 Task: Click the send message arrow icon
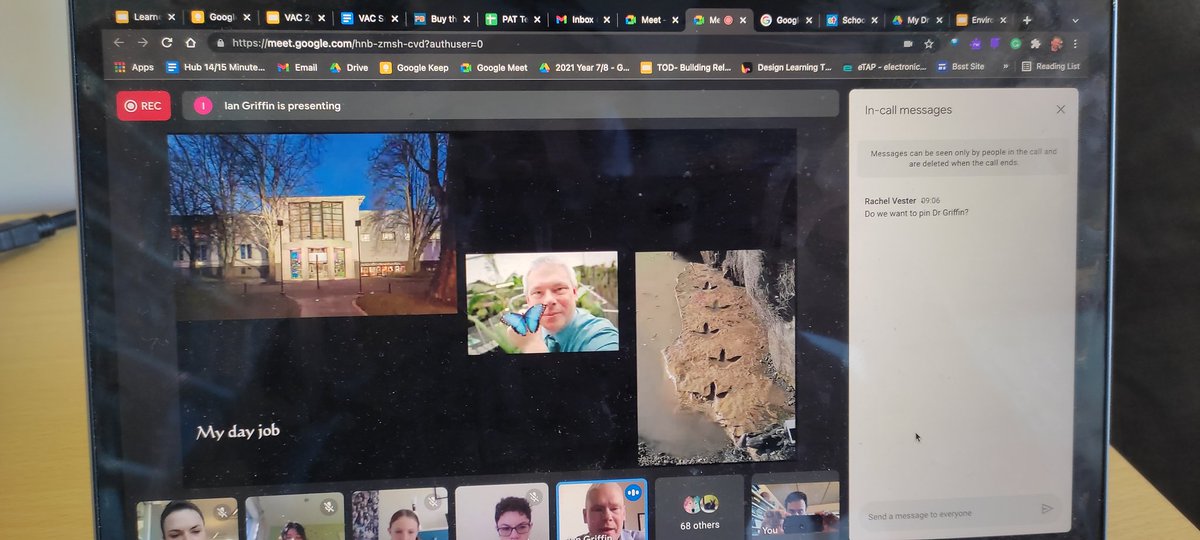pyautogui.click(x=1047, y=509)
